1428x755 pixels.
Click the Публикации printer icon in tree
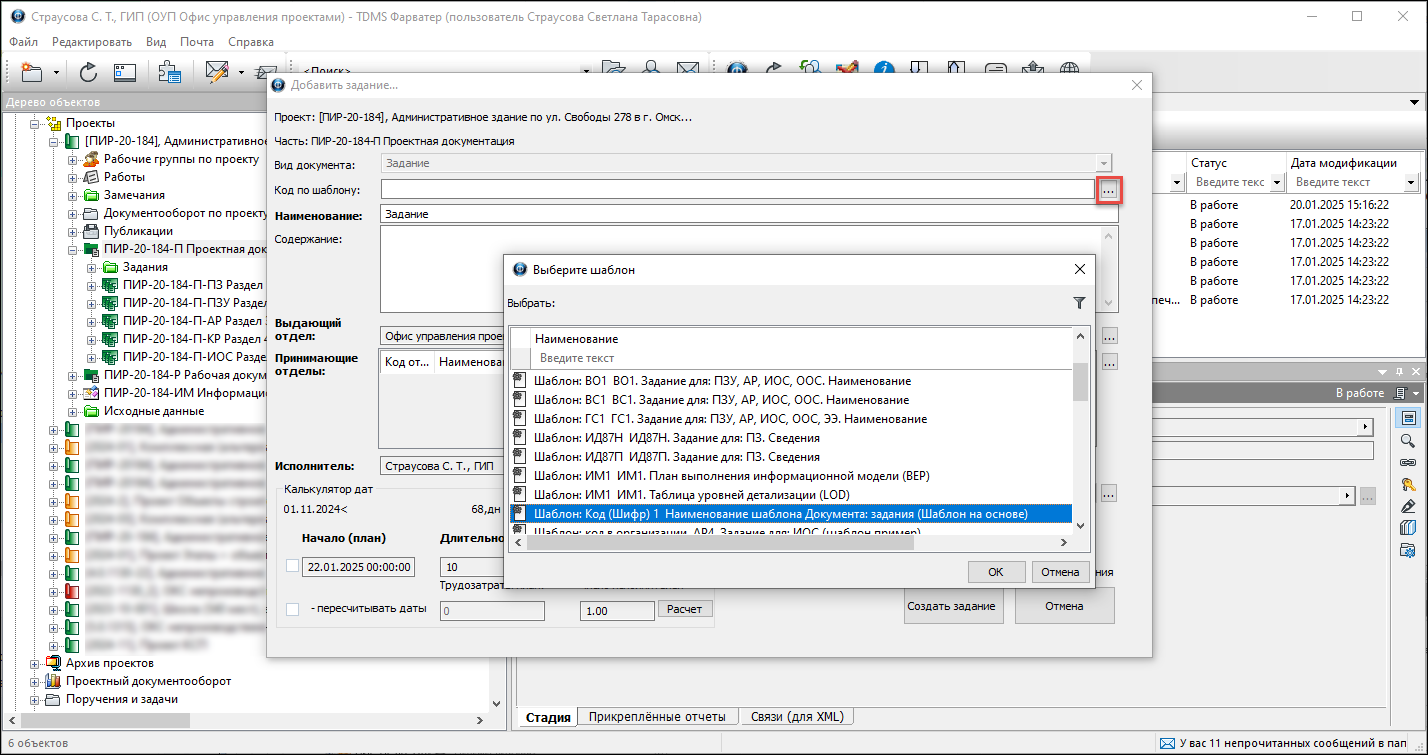coord(91,231)
